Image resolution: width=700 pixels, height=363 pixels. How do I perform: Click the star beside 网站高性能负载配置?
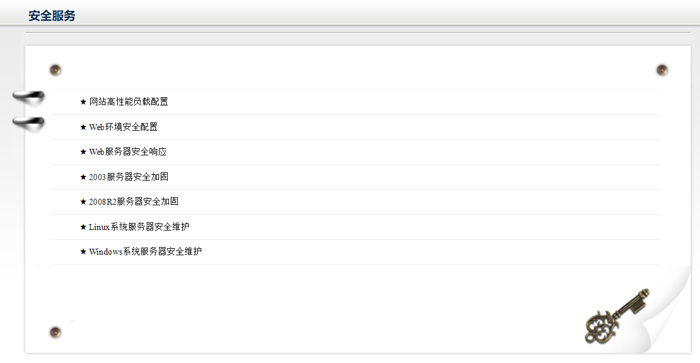[x=83, y=102]
